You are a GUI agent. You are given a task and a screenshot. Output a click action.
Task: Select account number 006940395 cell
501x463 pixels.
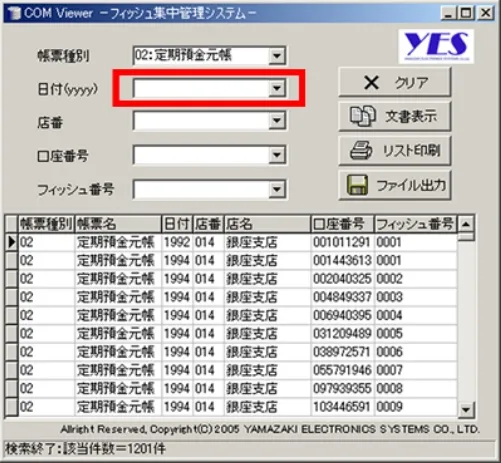click(x=342, y=315)
